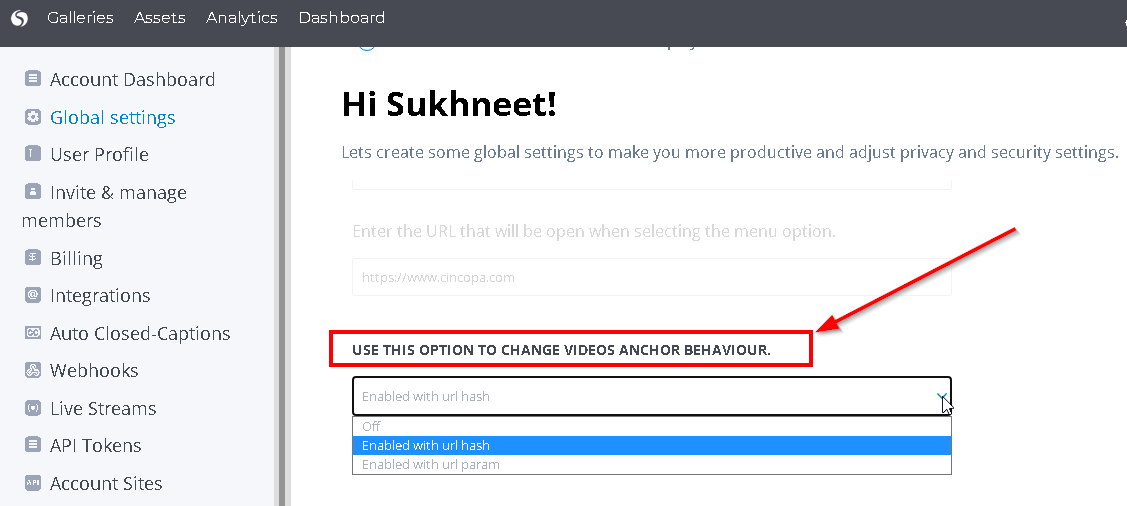Click the Webhooks sidebar icon
The height and width of the screenshot is (506, 1127).
(32, 370)
